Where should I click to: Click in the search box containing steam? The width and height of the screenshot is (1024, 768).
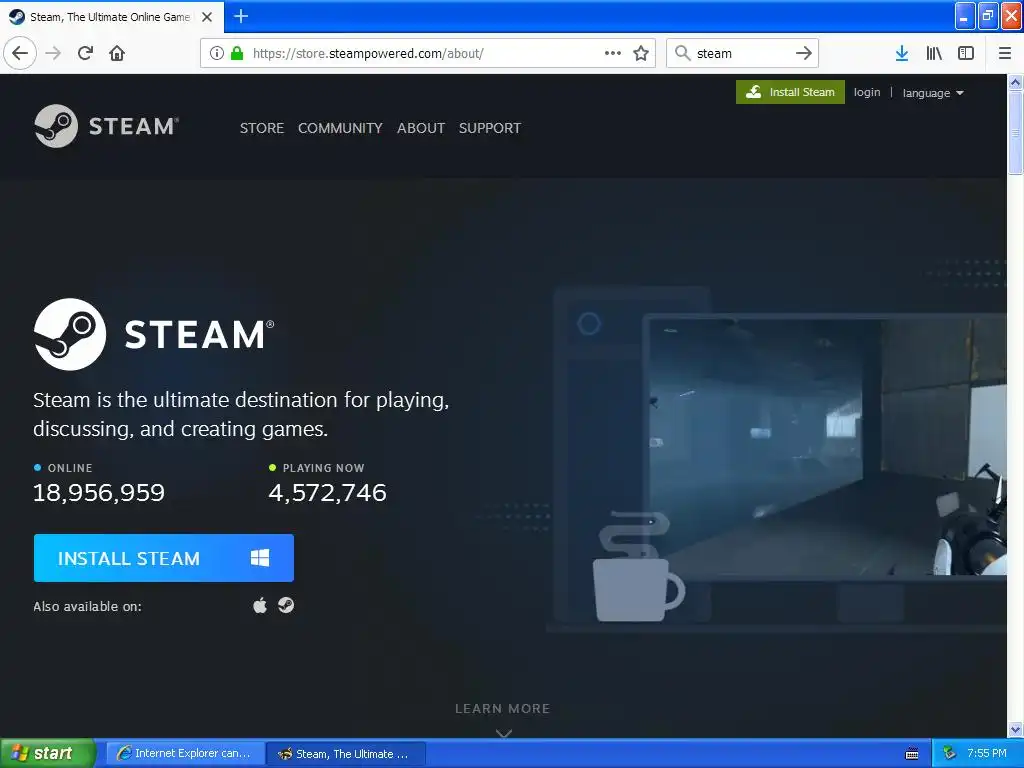click(742, 53)
